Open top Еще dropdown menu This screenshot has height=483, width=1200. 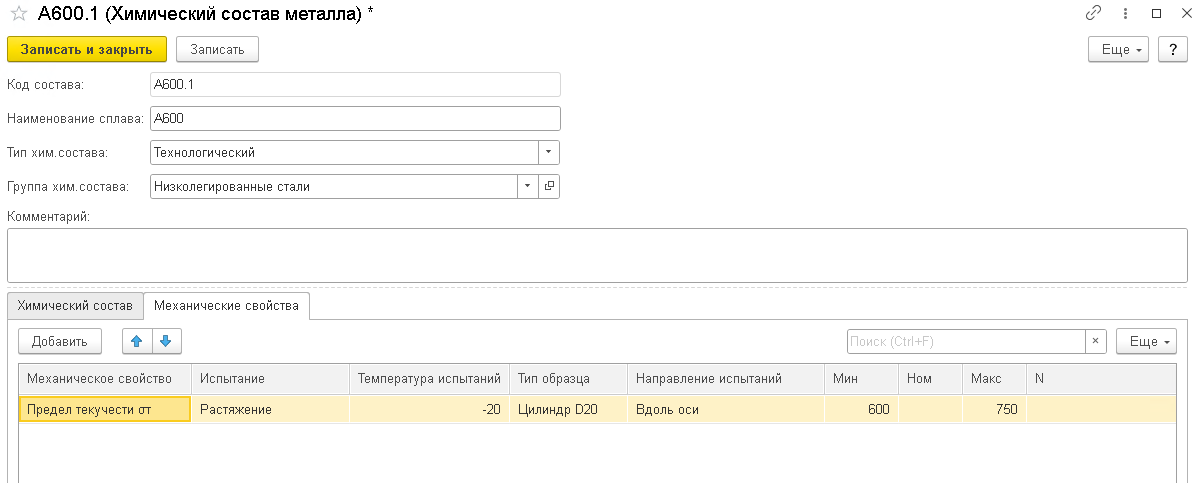(1120, 49)
